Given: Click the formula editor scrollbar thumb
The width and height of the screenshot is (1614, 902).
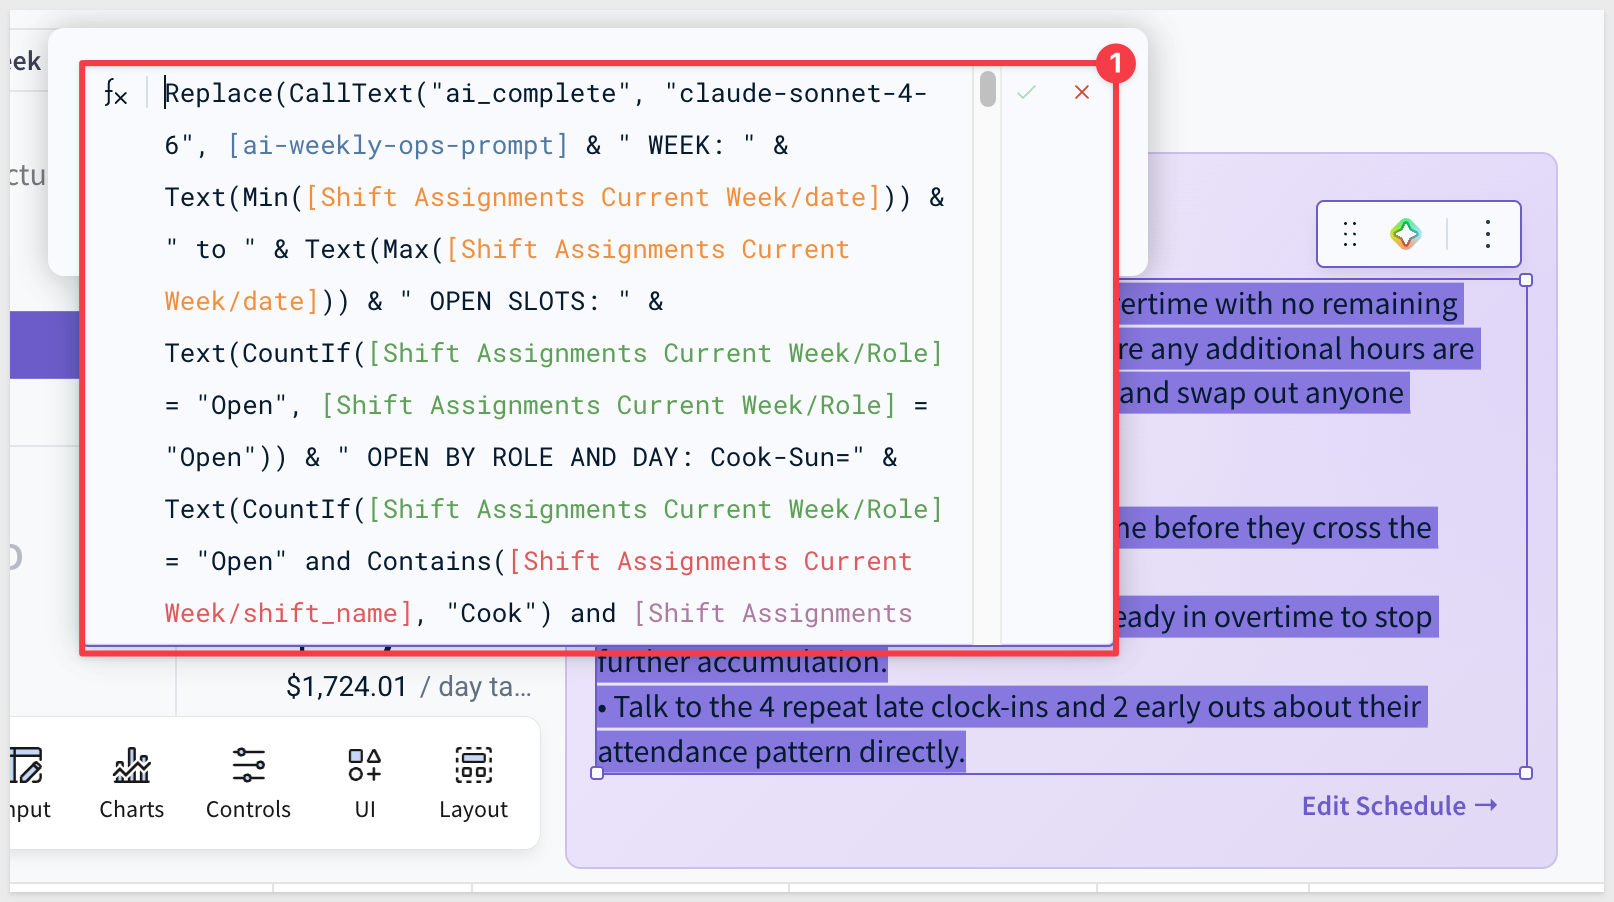Looking at the screenshot, I should click(987, 89).
